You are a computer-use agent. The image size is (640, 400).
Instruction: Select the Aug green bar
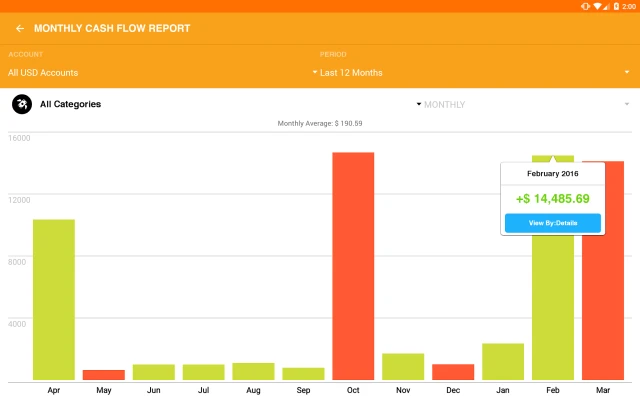tap(253, 371)
